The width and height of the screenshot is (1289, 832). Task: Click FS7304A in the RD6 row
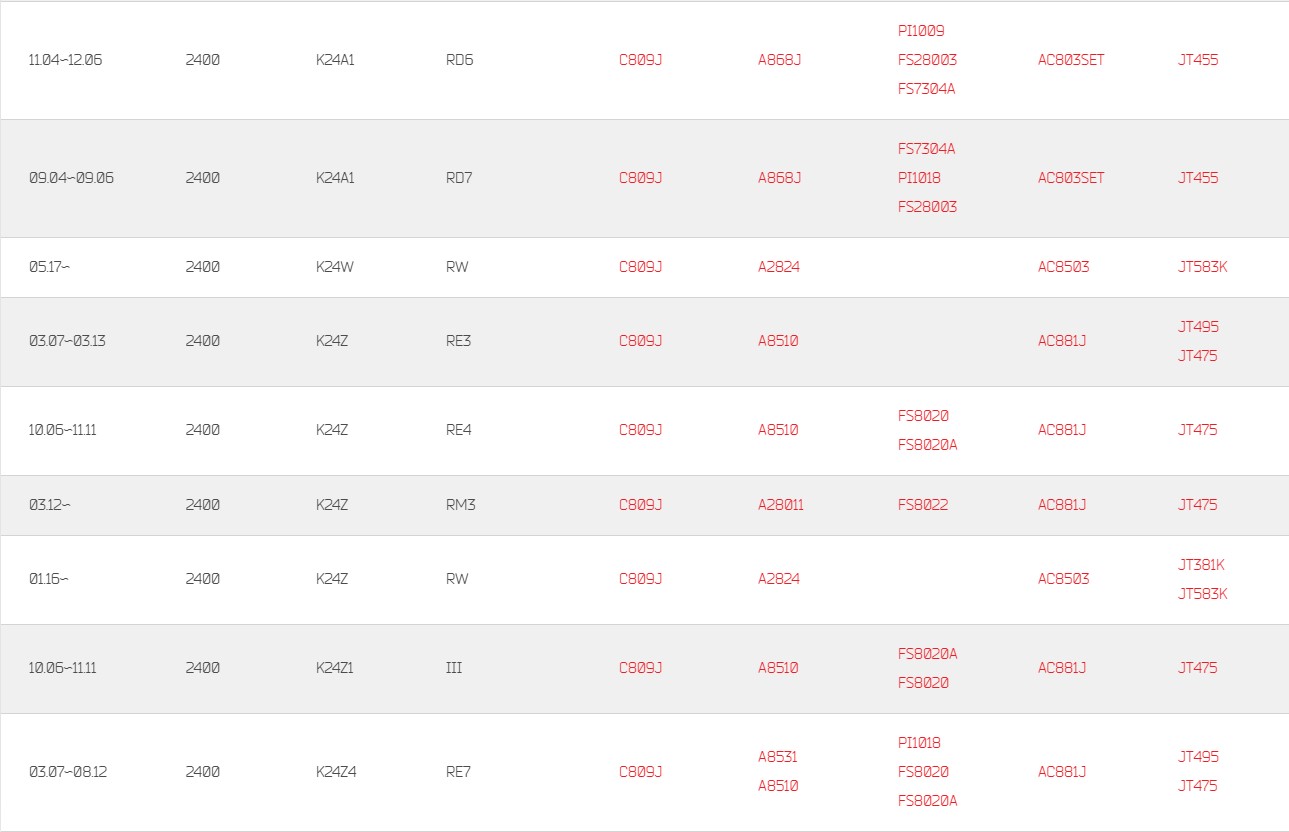click(x=927, y=89)
